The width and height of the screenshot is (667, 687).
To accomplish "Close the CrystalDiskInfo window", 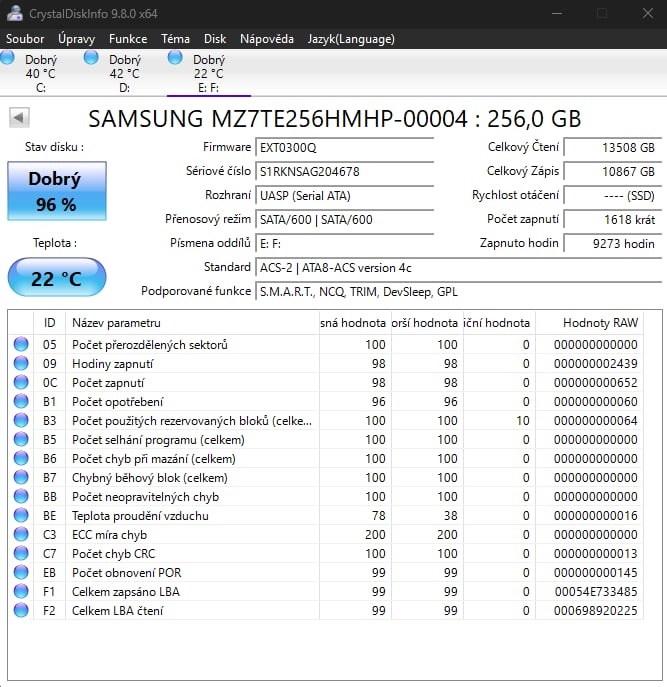I will click(x=648, y=14).
